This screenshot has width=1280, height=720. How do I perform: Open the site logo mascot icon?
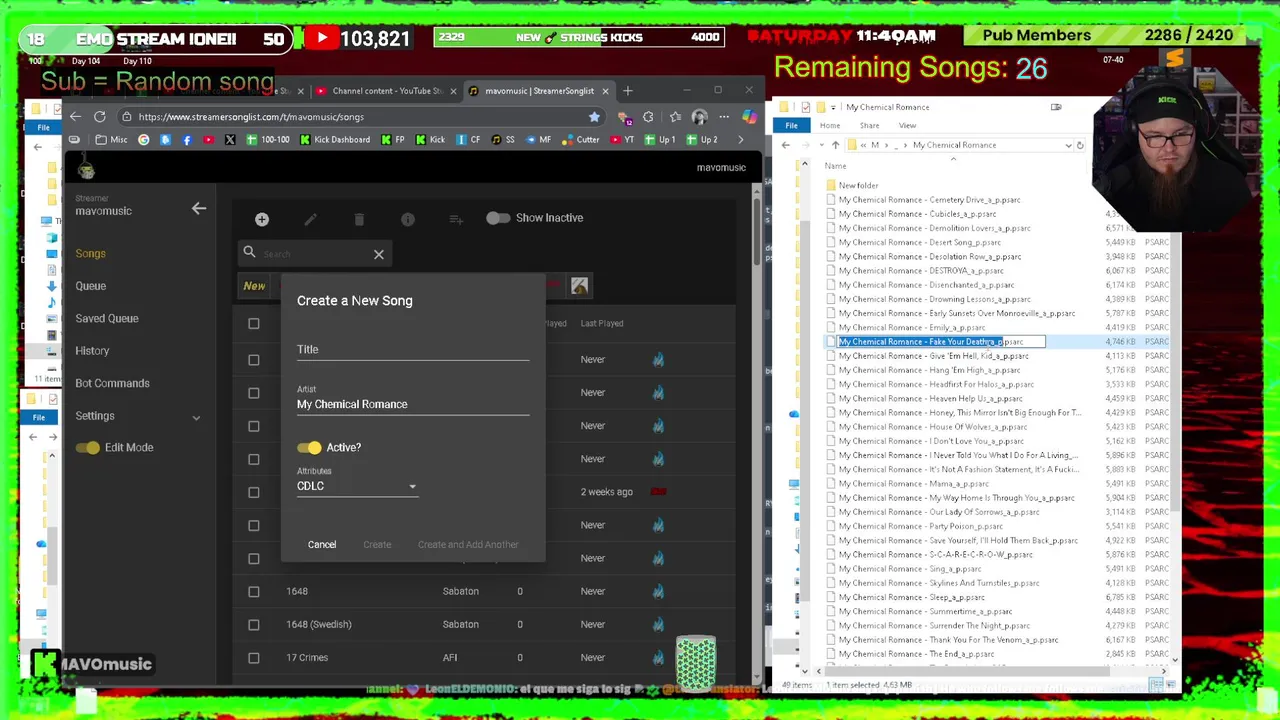tap(86, 167)
